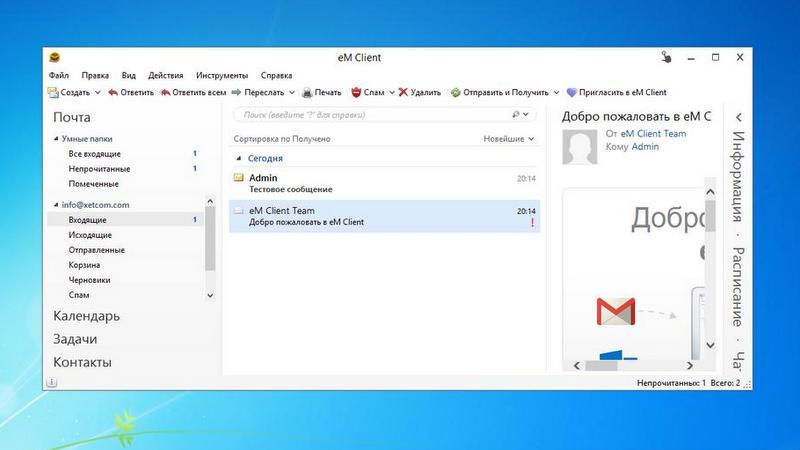The width and height of the screenshot is (800, 450).
Task: Click the sort by Received header
Action: (282, 139)
